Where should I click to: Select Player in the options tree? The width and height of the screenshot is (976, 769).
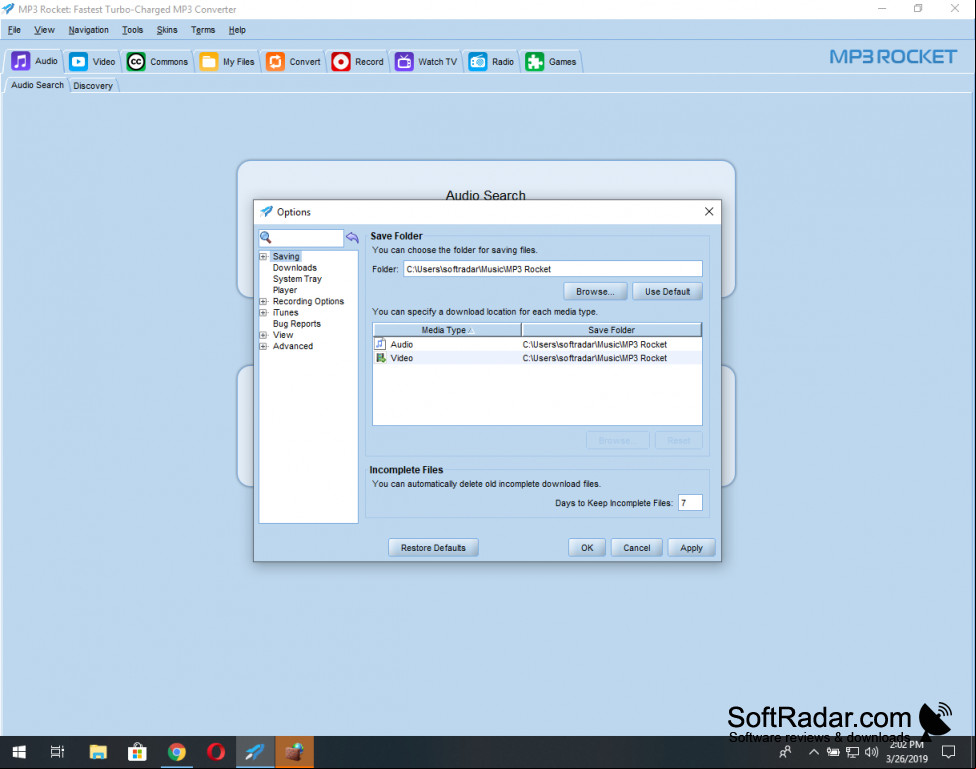click(284, 290)
